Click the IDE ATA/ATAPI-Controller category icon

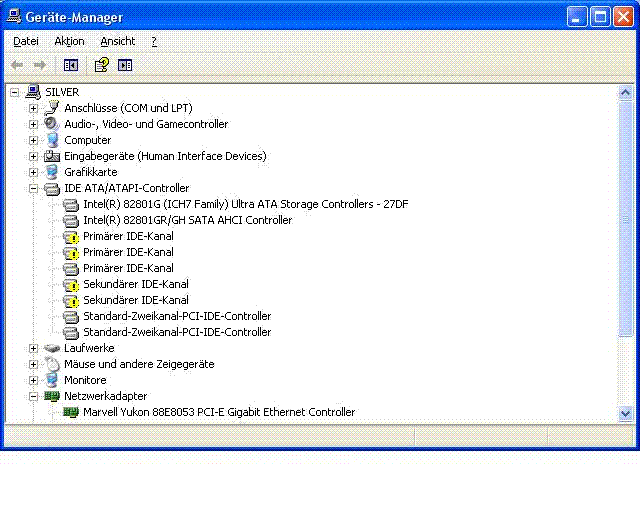(x=52, y=188)
